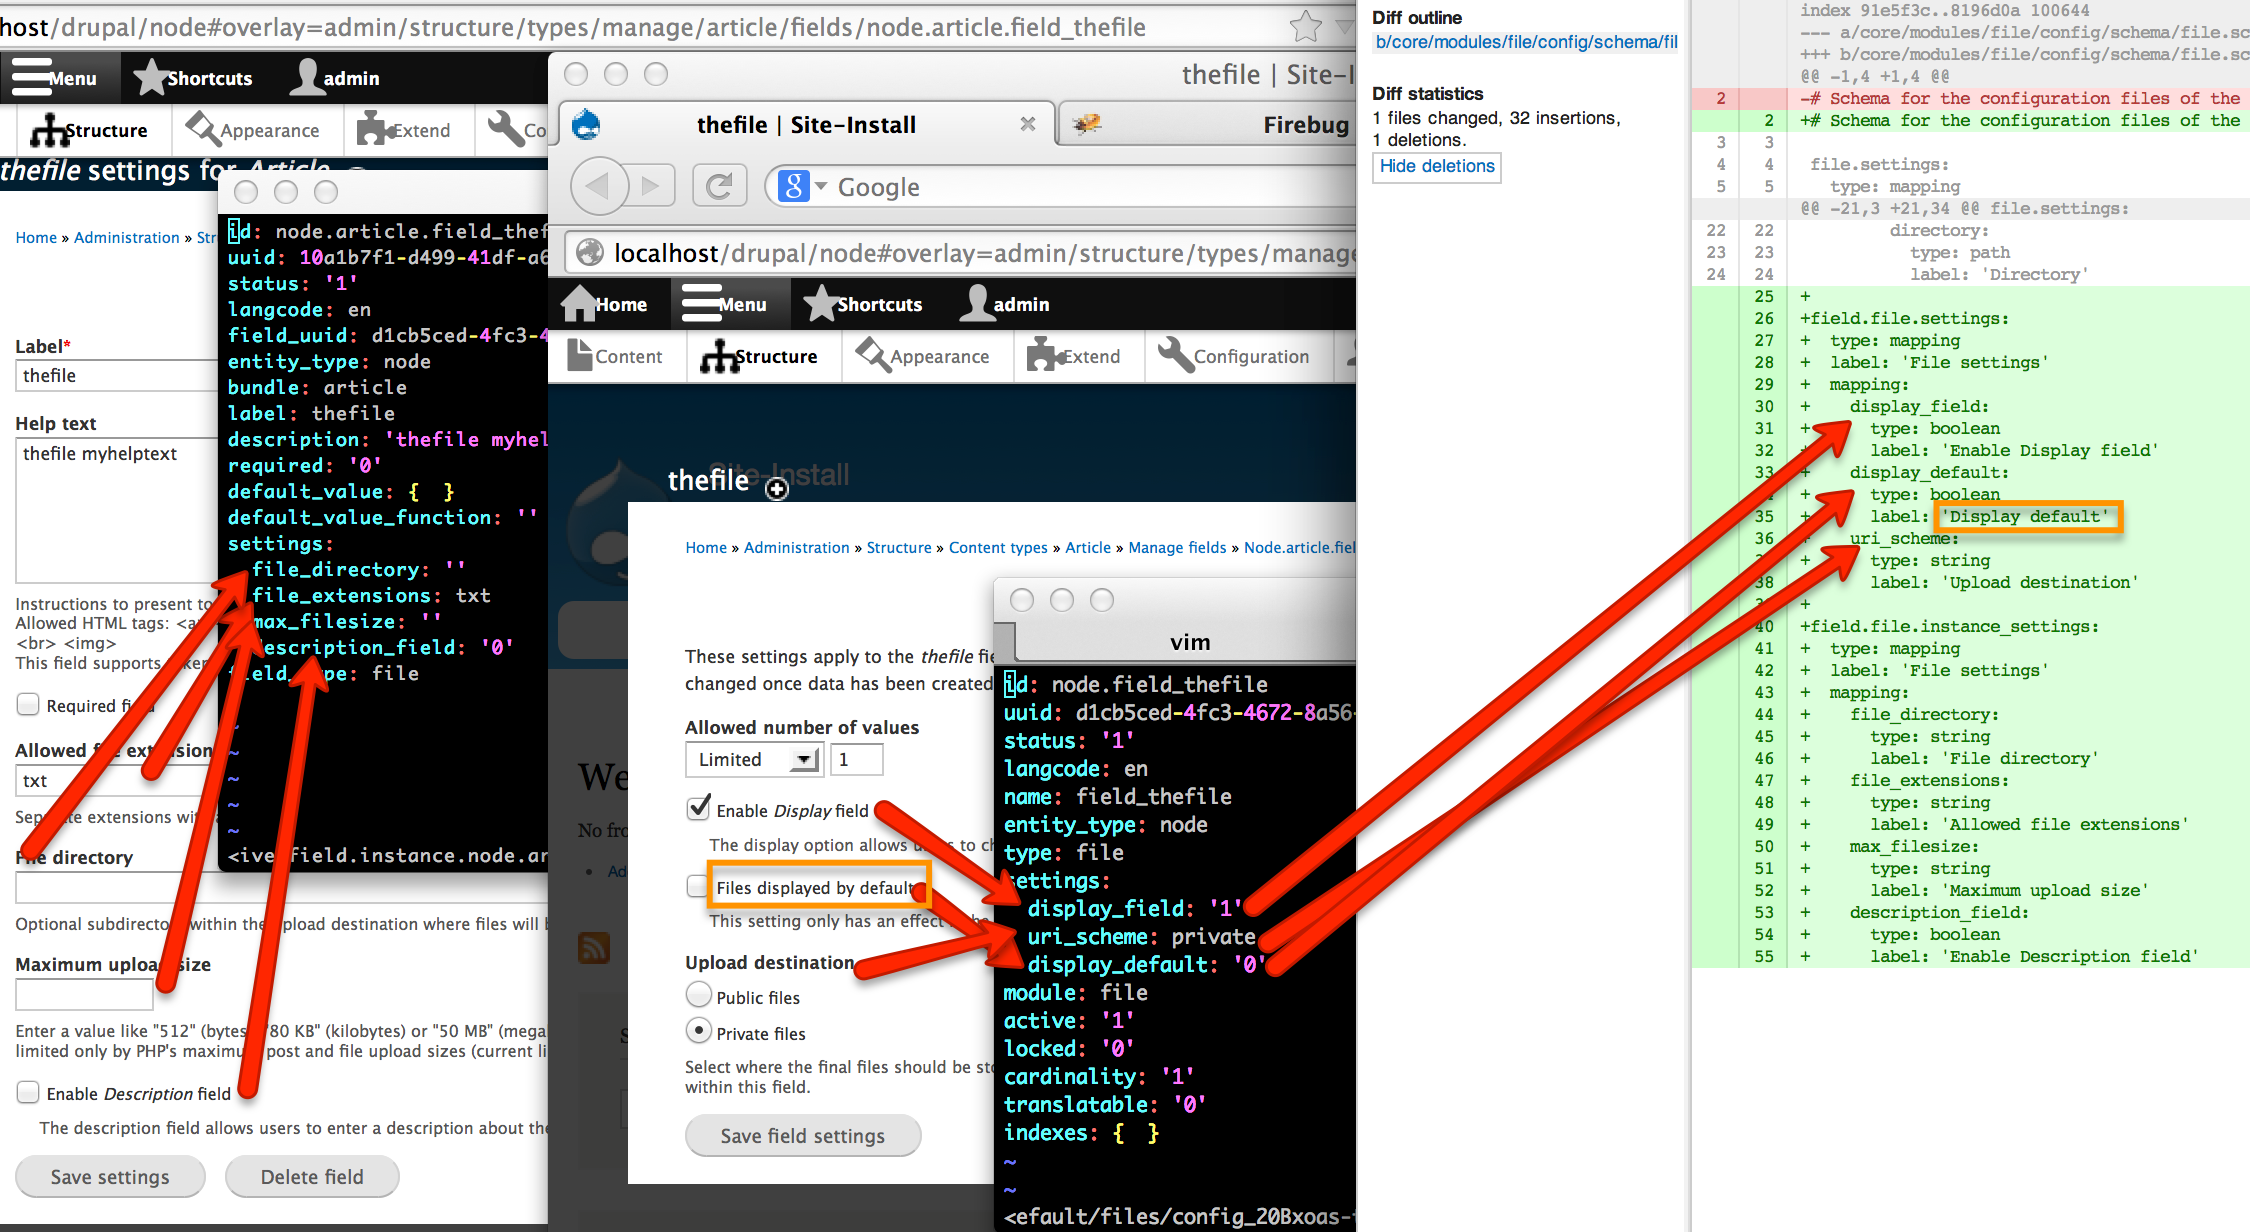Open Appearance in the front admin menu

922,356
